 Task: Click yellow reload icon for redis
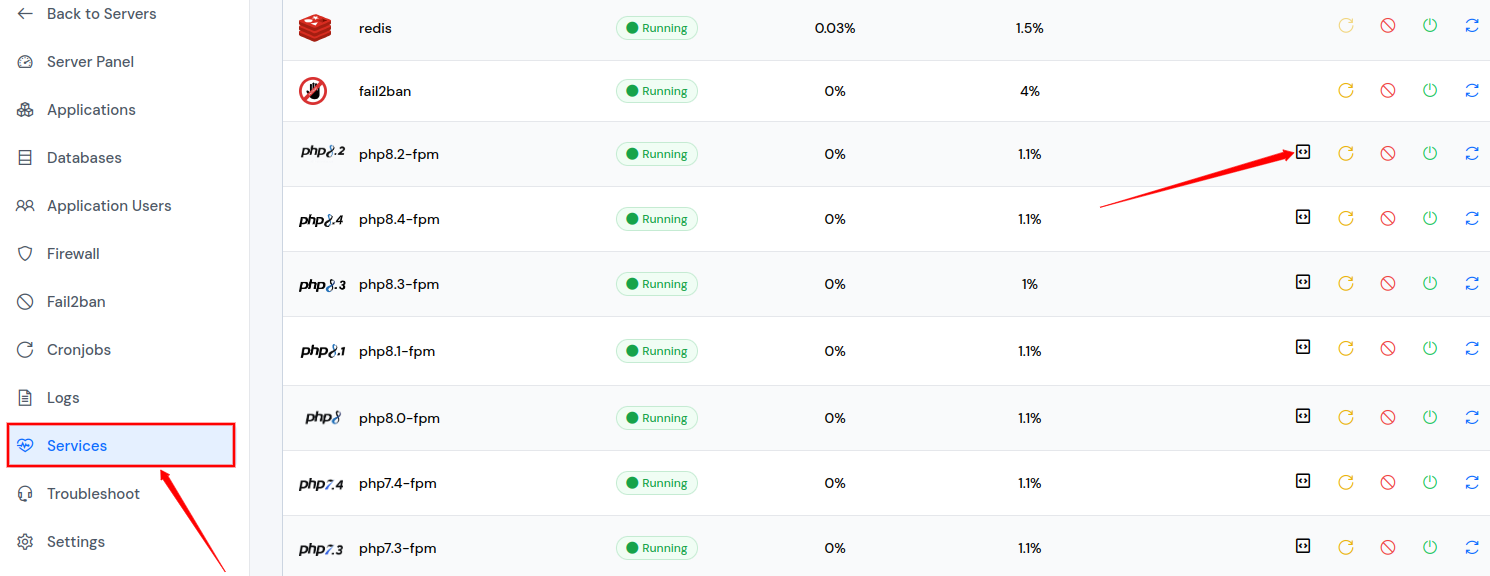[x=1346, y=26]
